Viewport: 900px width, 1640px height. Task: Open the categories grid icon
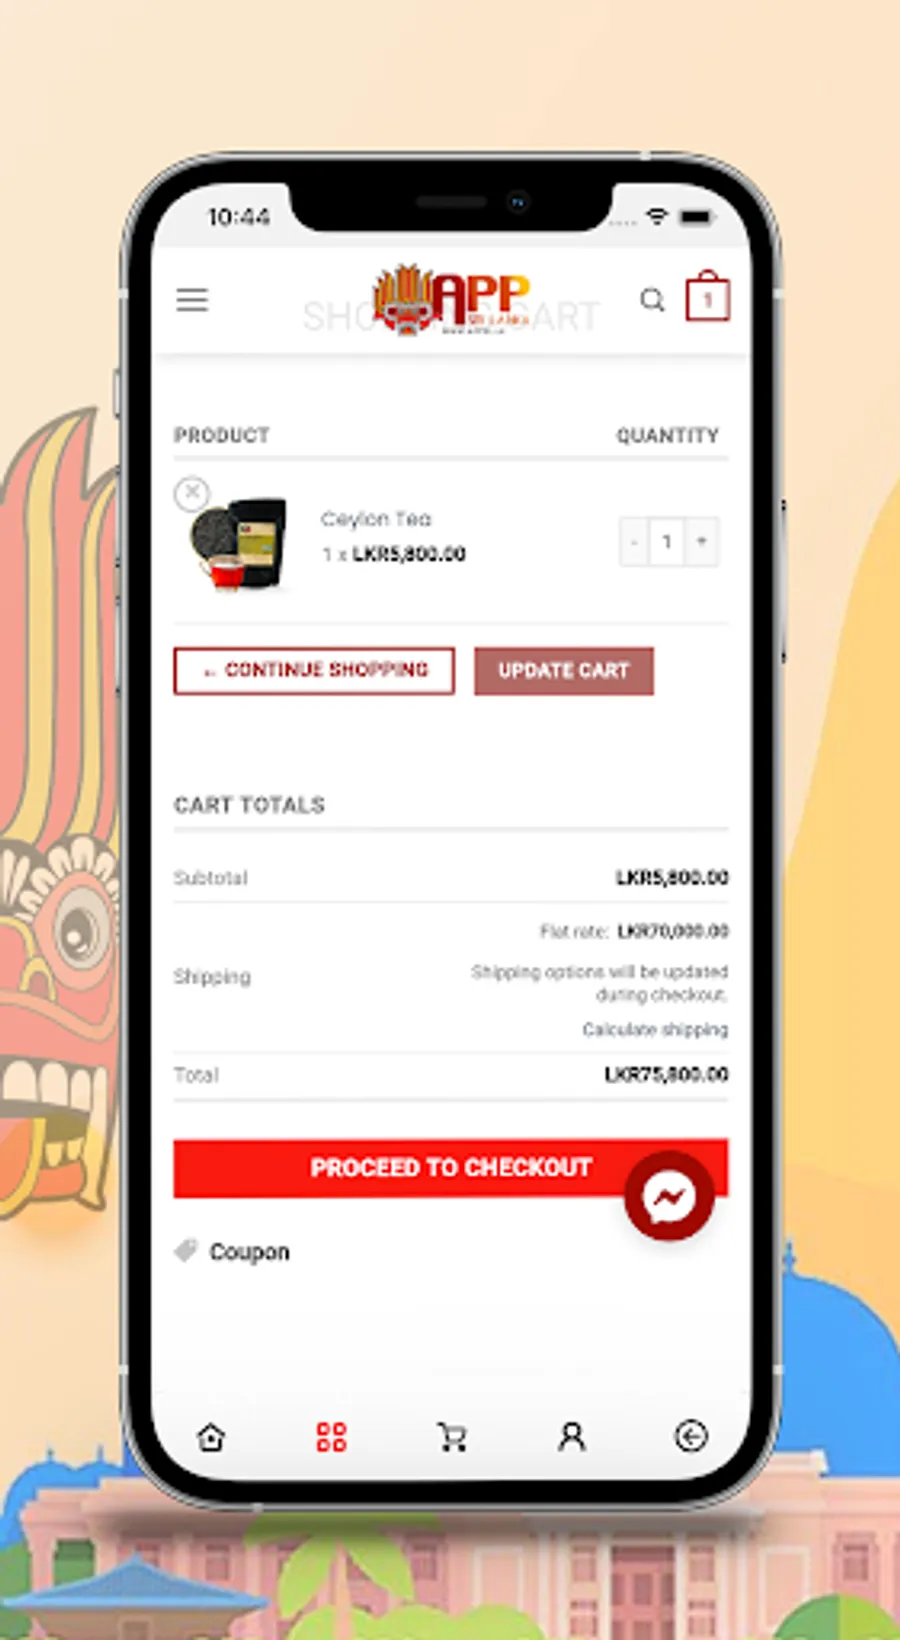click(x=331, y=1438)
